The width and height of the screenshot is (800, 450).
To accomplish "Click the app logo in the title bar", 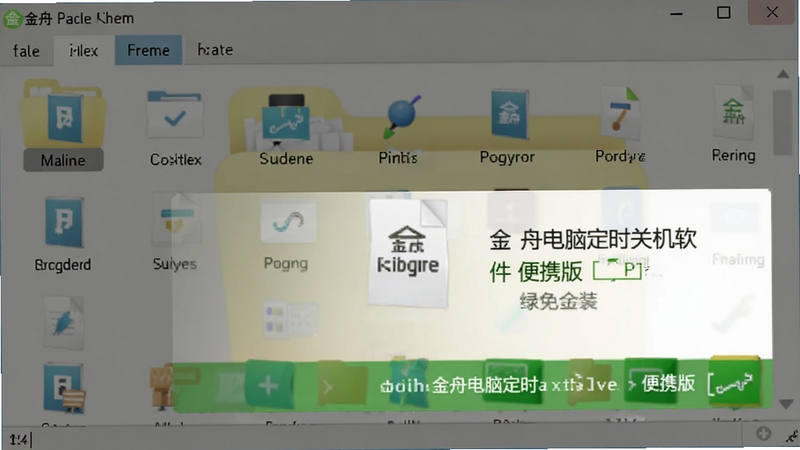I will pyautogui.click(x=12, y=18).
